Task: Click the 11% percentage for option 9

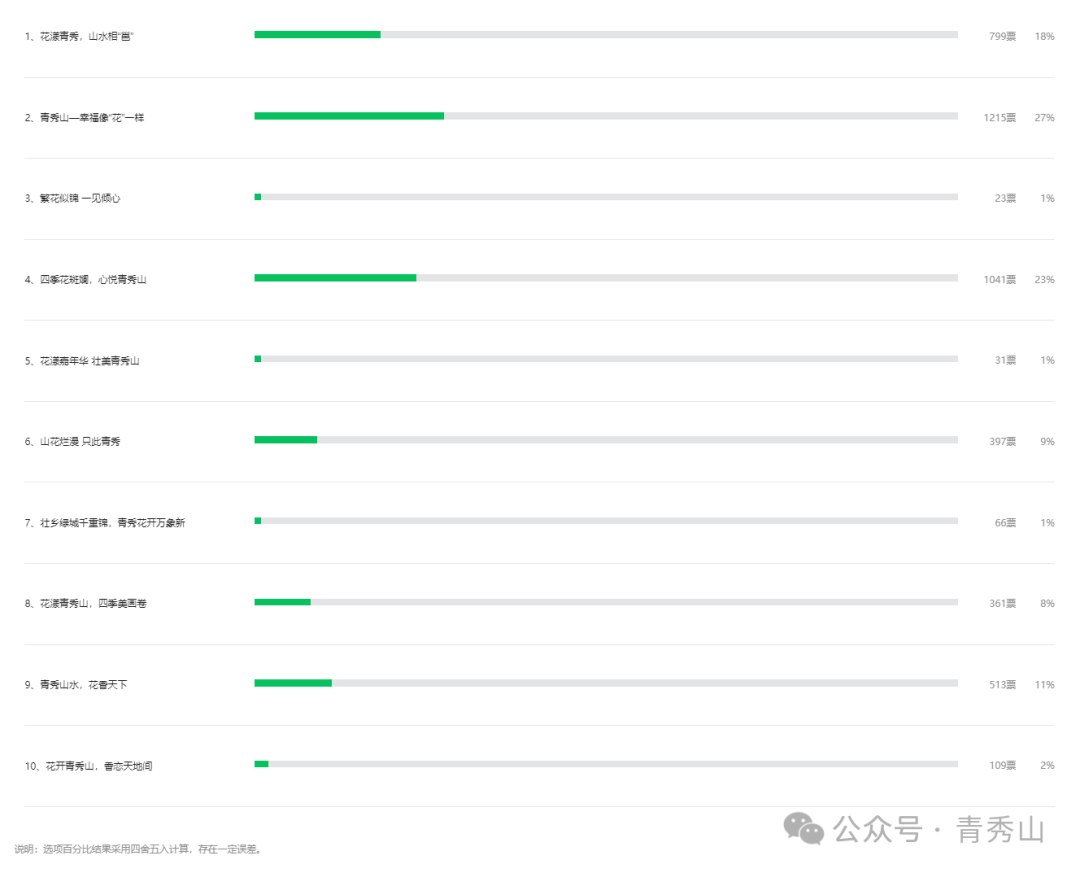Action: 1044,685
